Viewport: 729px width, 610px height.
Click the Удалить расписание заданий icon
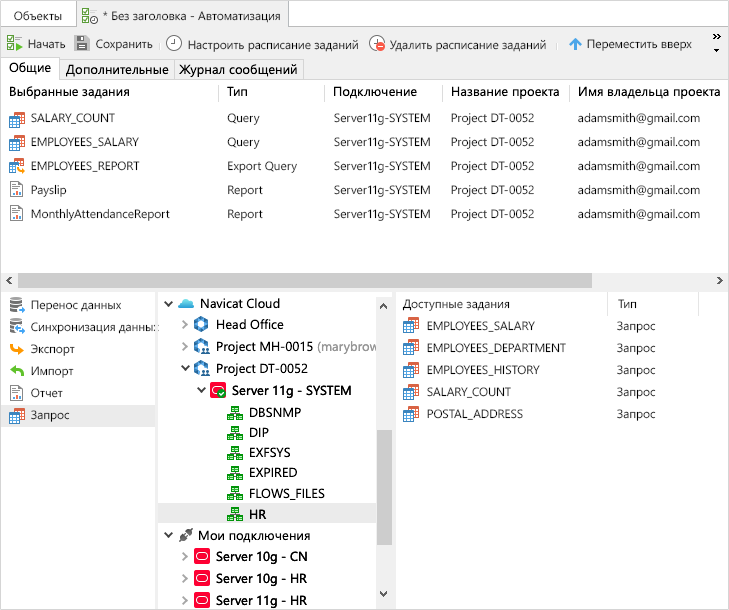[377, 44]
